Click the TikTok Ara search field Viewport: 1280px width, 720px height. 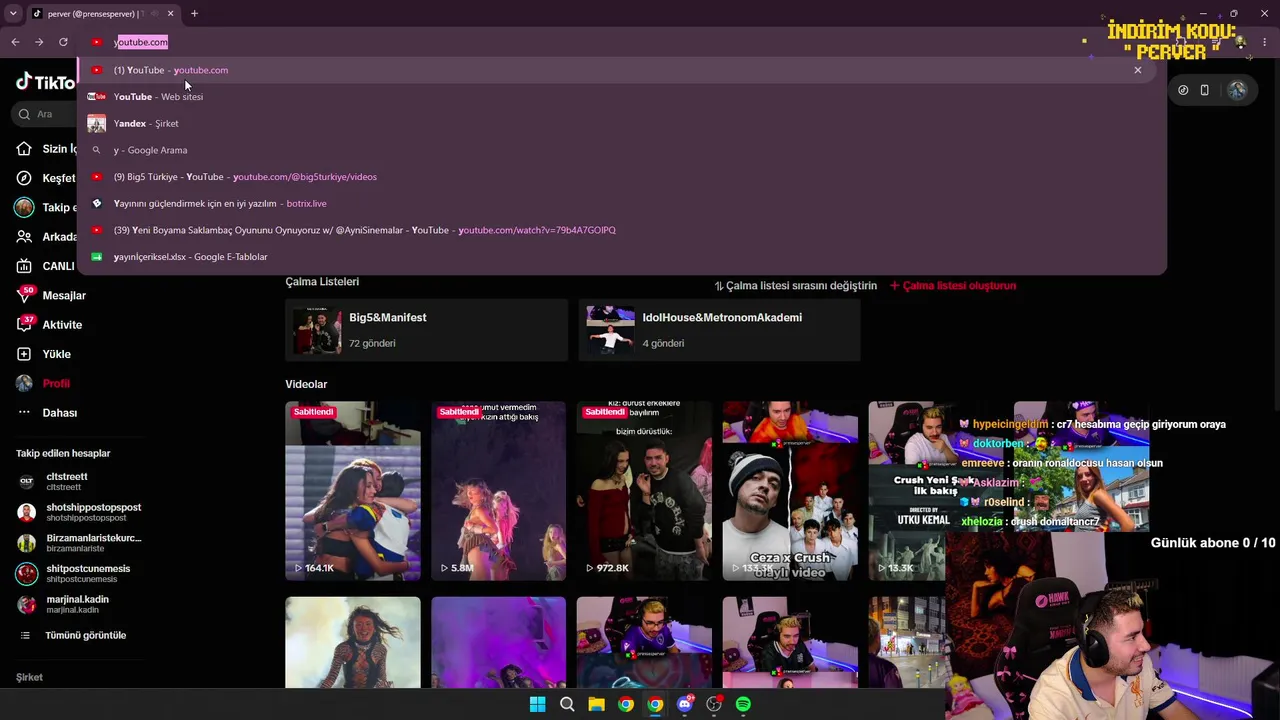(x=46, y=114)
